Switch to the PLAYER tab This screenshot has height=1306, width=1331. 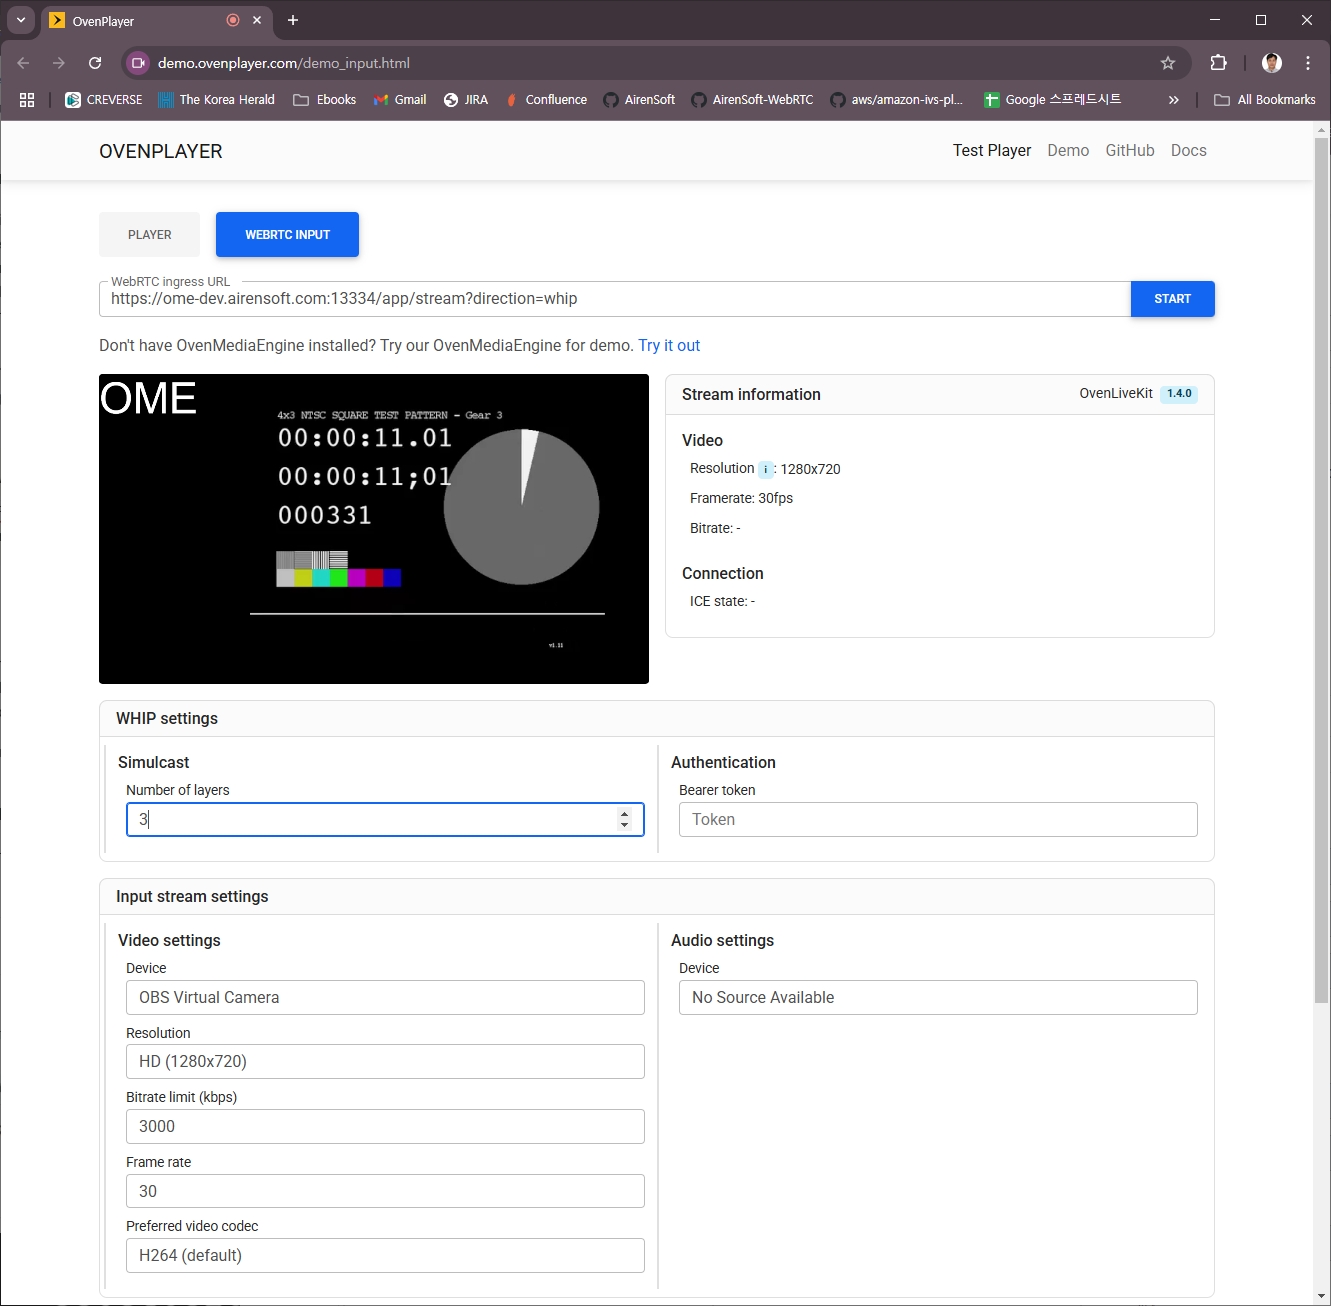[149, 235]
